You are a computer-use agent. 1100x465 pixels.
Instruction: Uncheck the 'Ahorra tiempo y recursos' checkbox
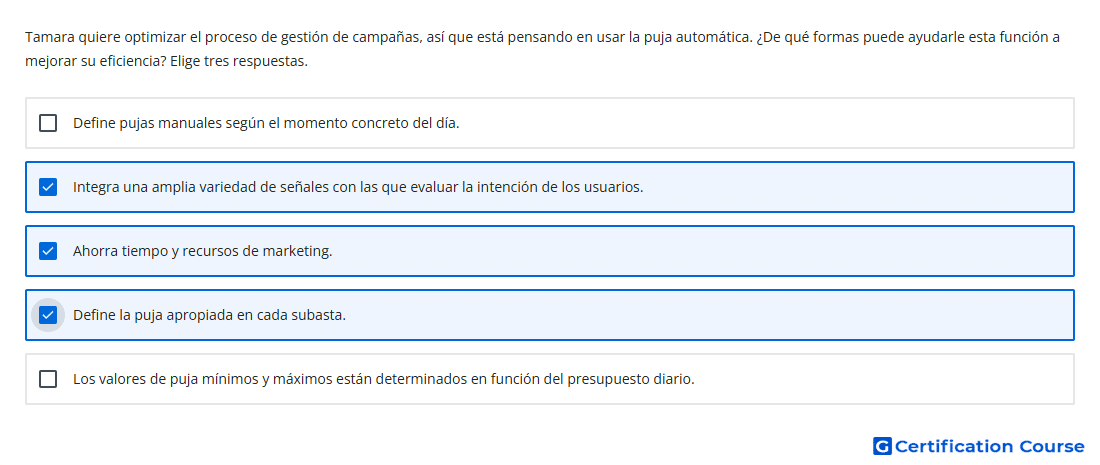click(48, 251)
